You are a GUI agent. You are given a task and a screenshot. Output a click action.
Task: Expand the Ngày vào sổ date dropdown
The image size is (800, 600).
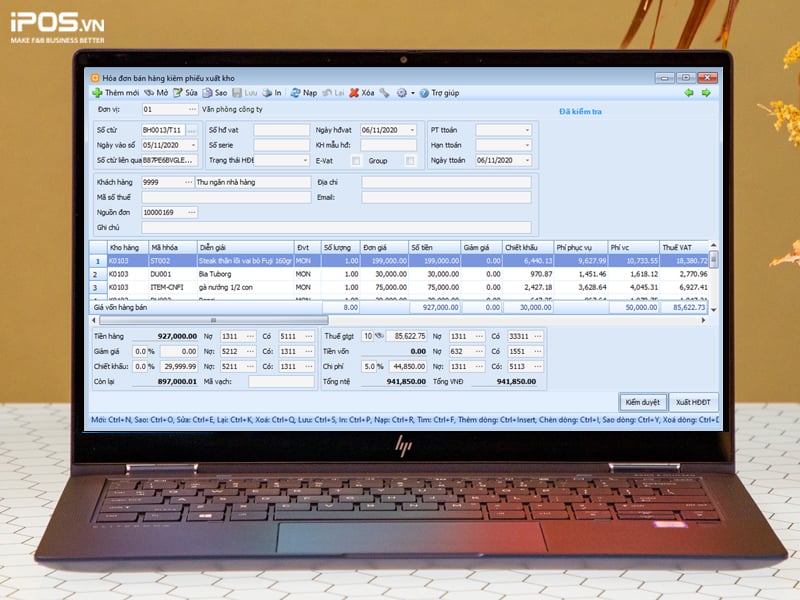pyautogui.click(x=192, y=145)
